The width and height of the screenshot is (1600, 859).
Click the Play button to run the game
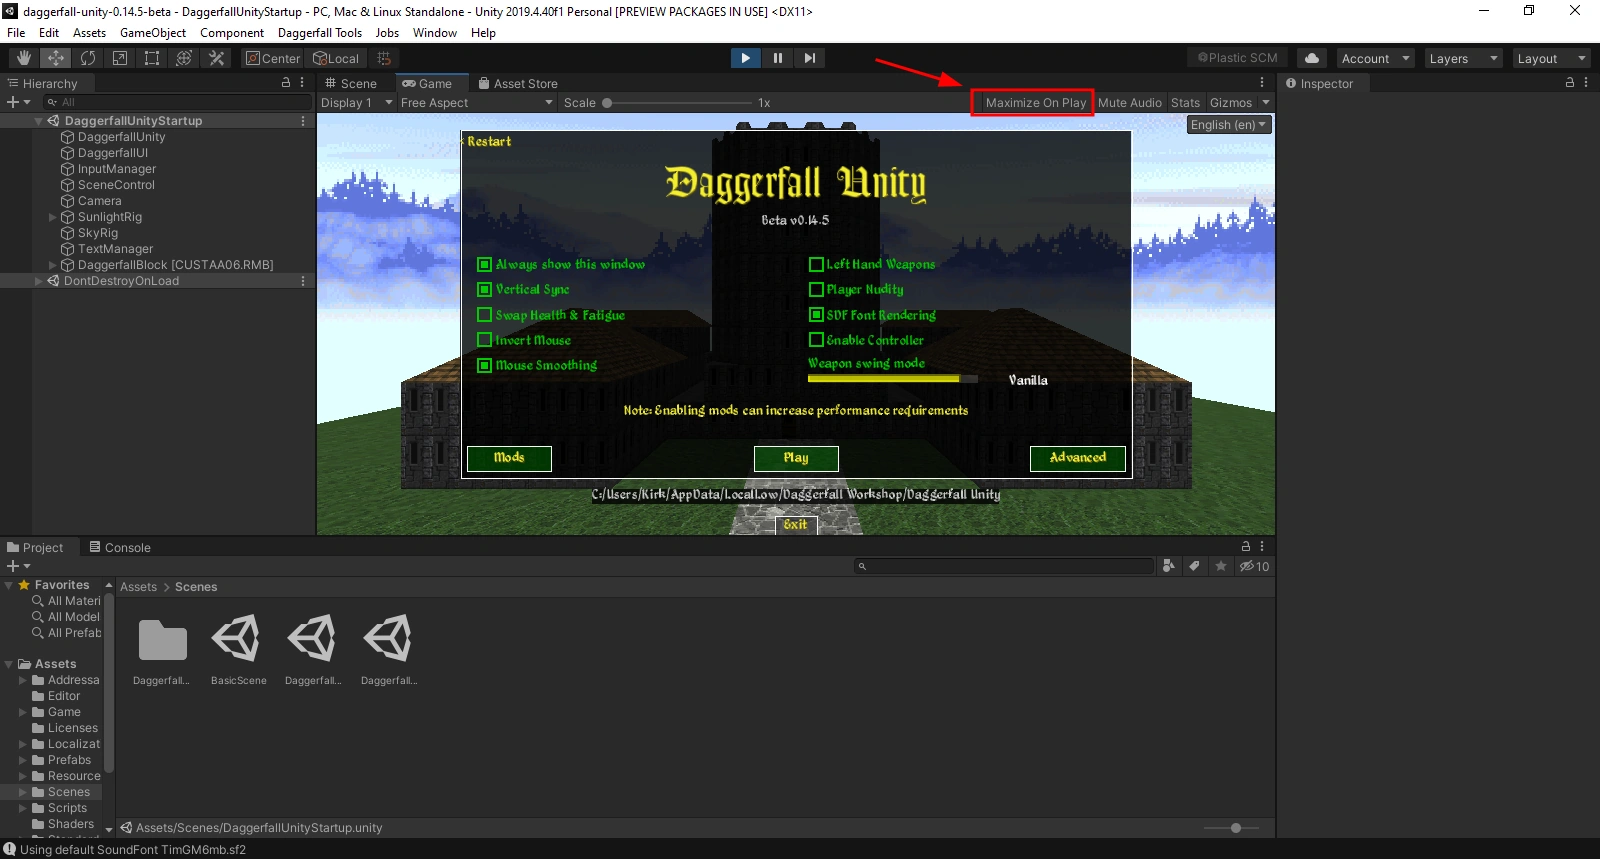745,58
